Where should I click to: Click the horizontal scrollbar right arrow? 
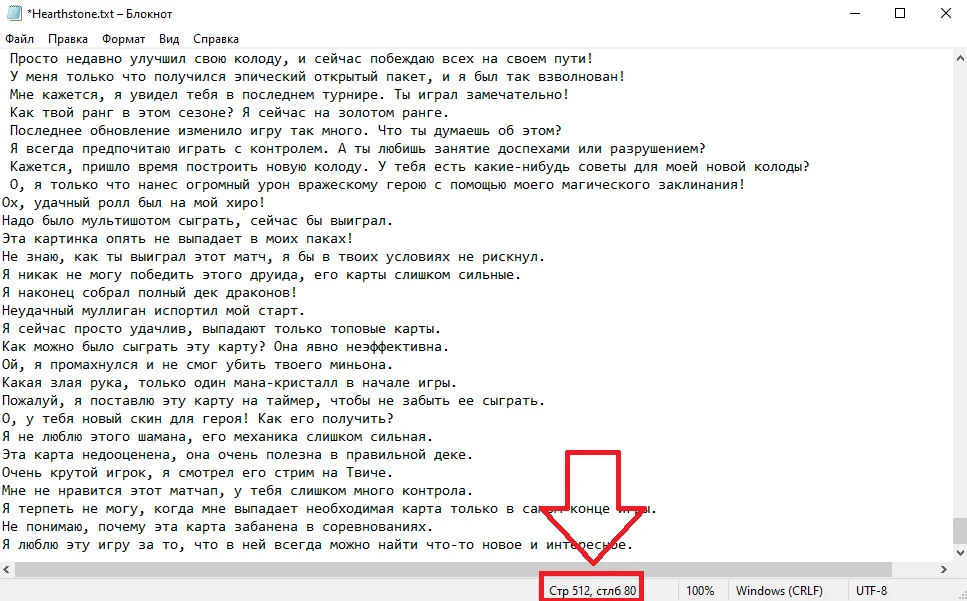click(944, 570)
